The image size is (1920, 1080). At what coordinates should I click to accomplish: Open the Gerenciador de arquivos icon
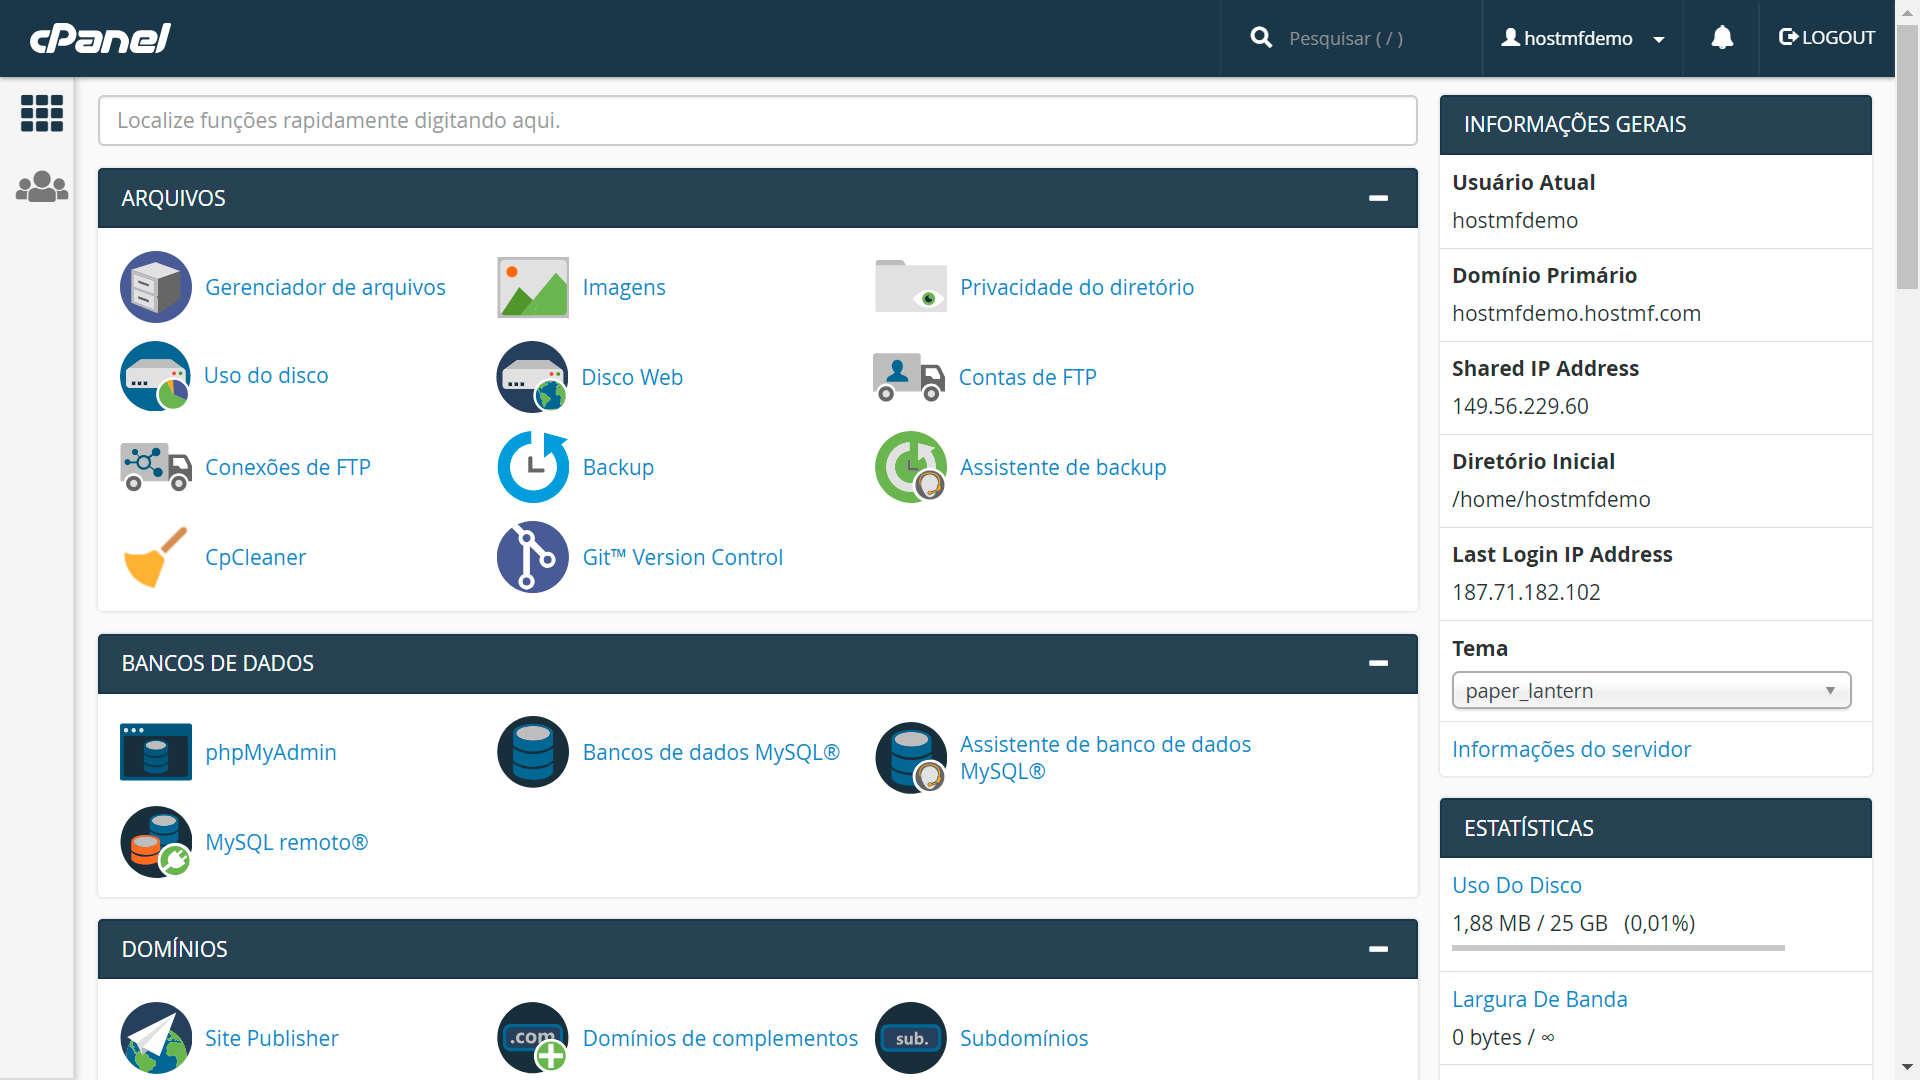pyautogui.click(x=155, y=287)
